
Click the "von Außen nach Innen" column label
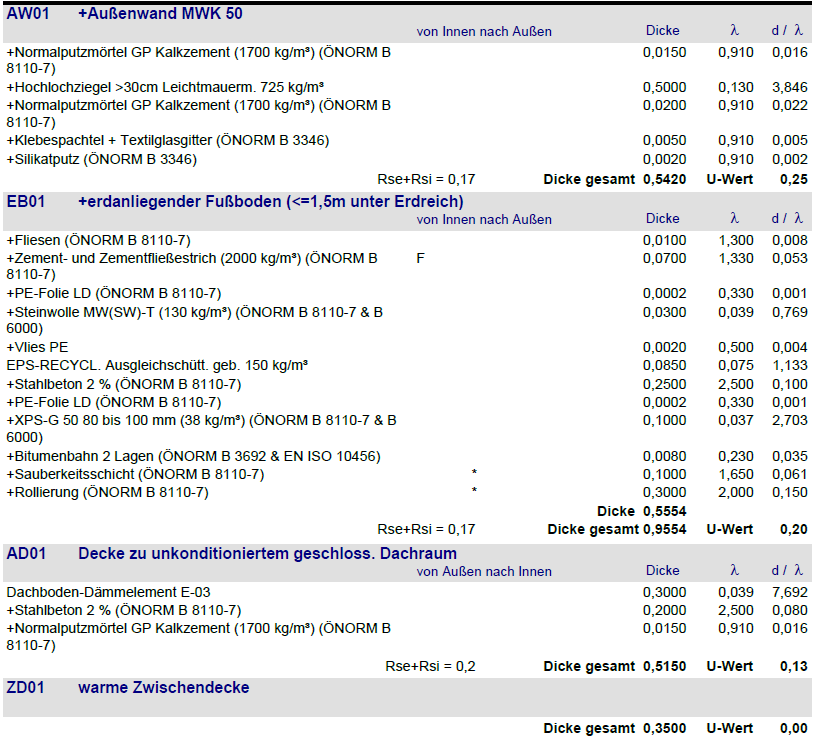[484, 572]
